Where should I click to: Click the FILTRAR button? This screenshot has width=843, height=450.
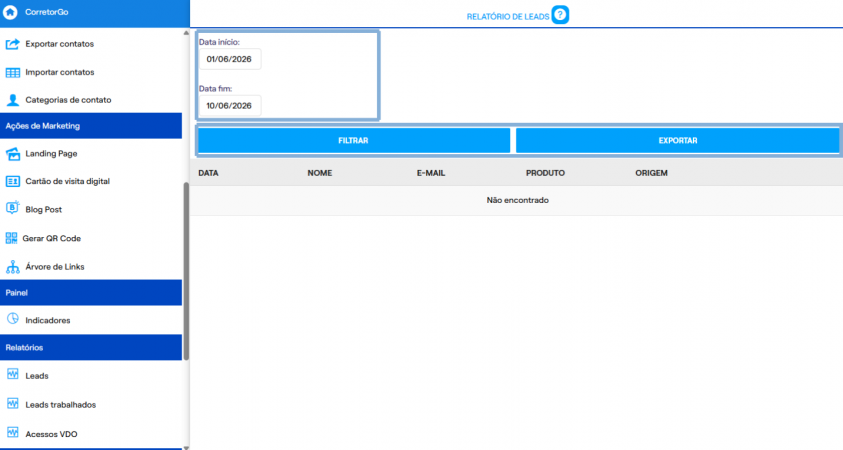353,140
